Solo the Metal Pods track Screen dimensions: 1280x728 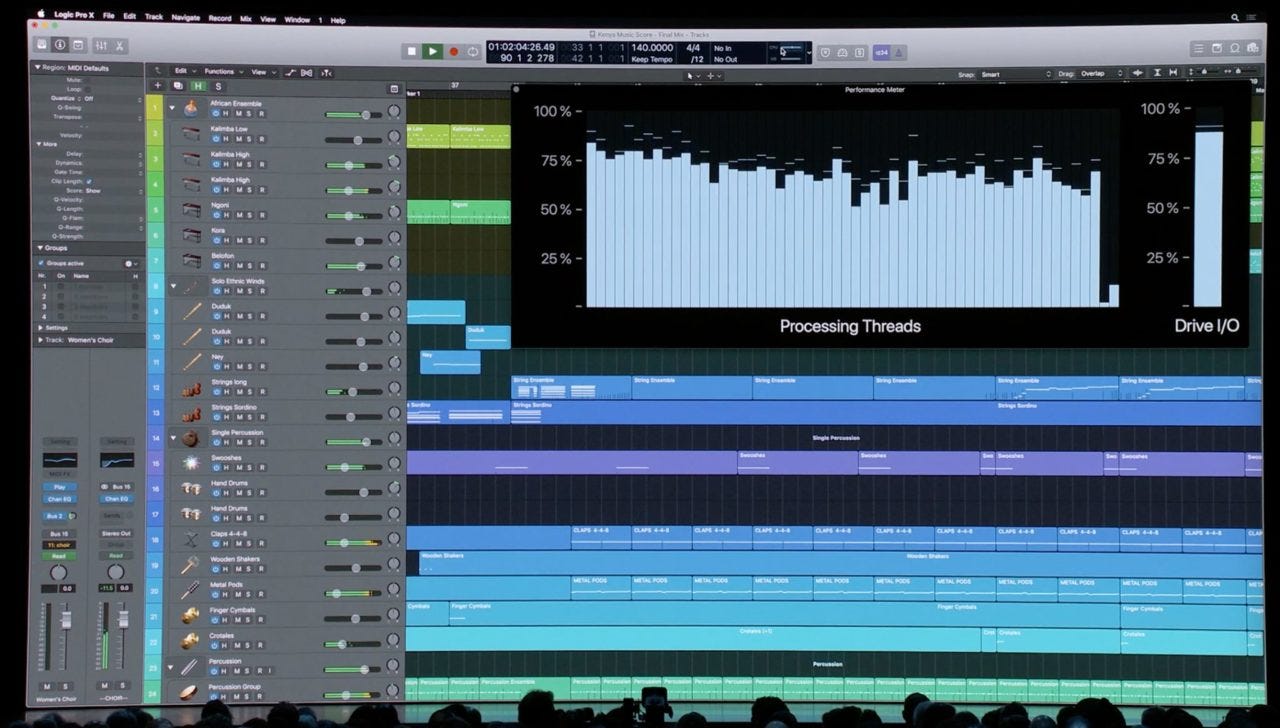pyautogui.click(x=249, y=595)
